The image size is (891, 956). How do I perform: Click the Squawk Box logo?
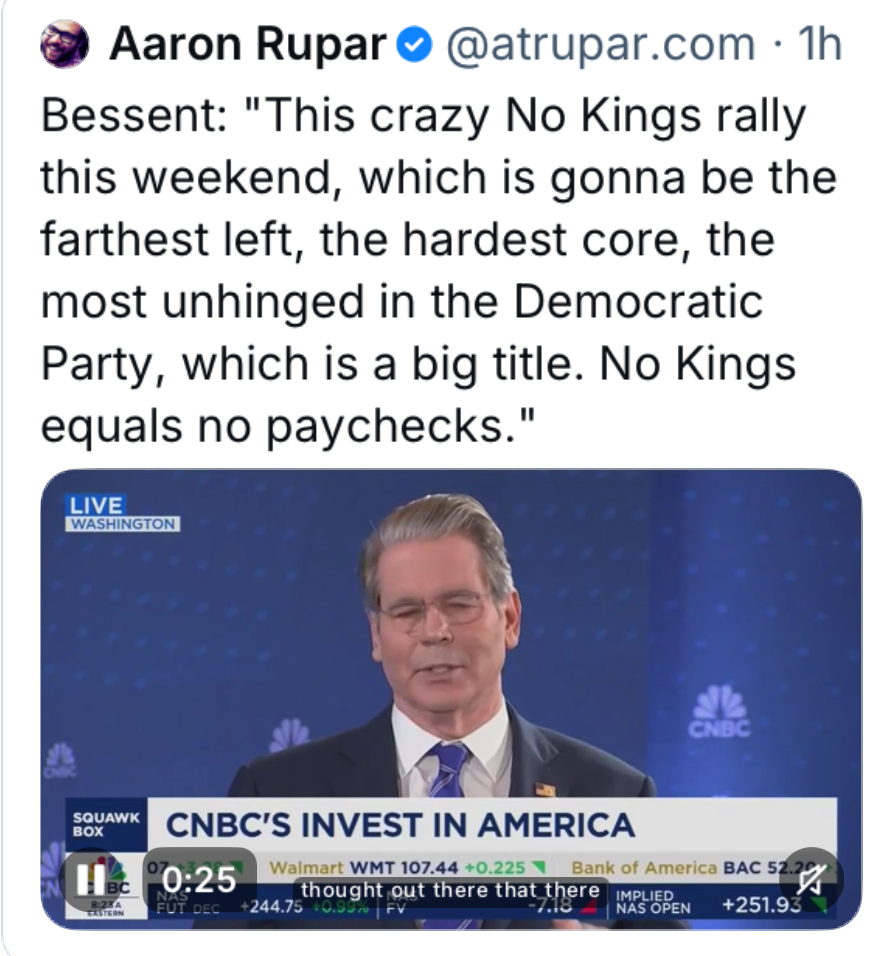[x=92, y=823]
